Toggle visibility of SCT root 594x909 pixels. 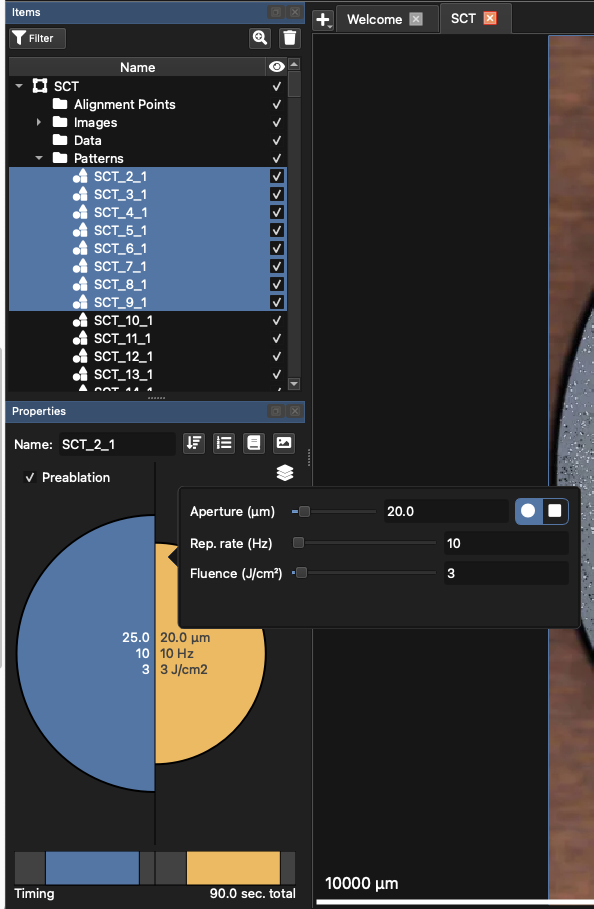coord(276,86)
